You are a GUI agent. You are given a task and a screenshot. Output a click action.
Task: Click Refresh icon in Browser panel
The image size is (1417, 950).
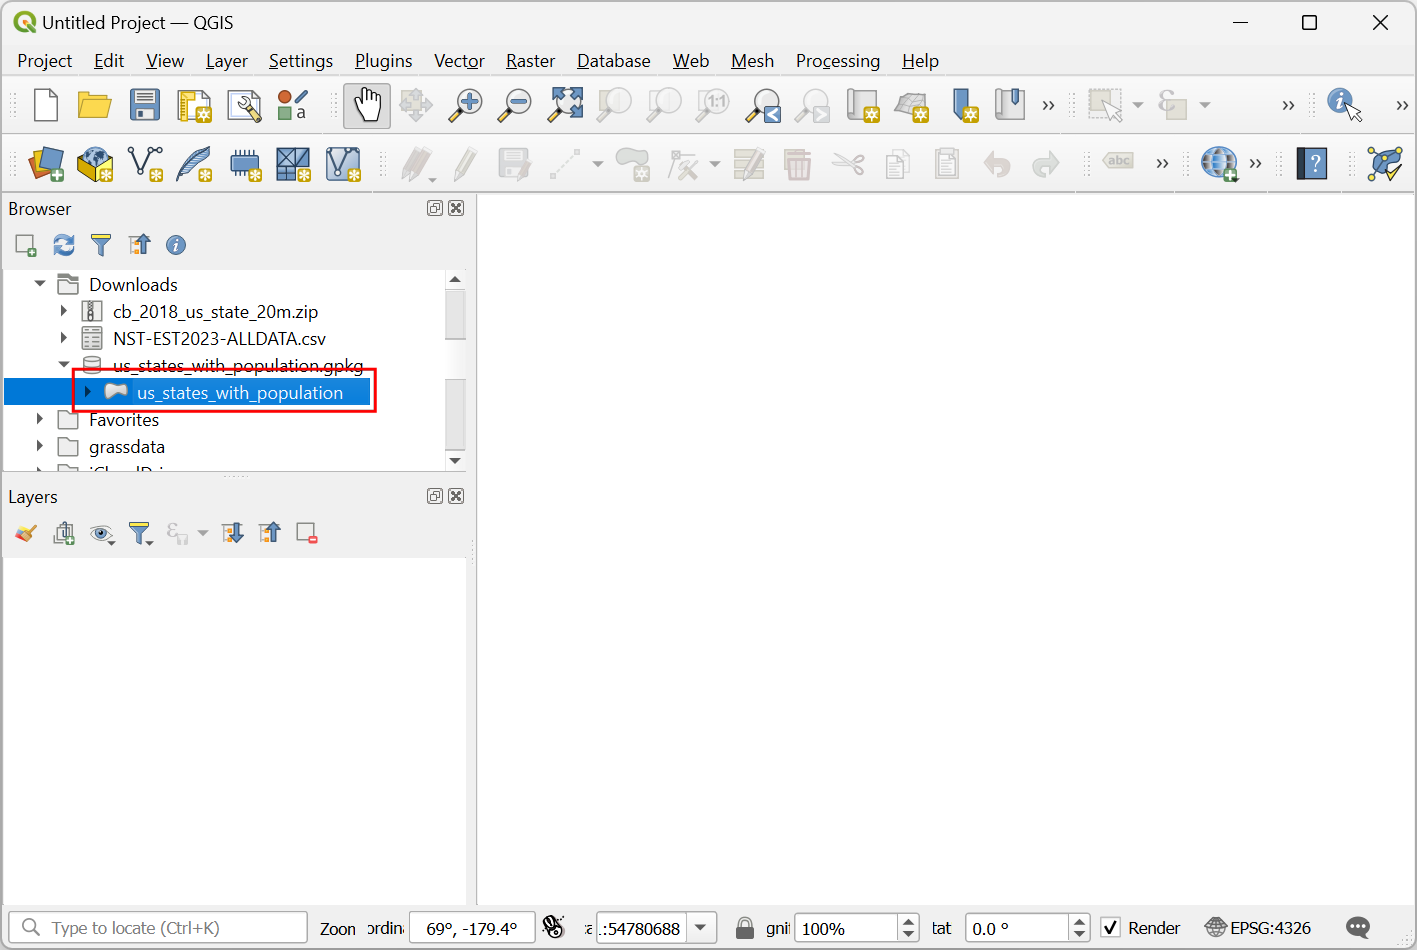point(64,245)
